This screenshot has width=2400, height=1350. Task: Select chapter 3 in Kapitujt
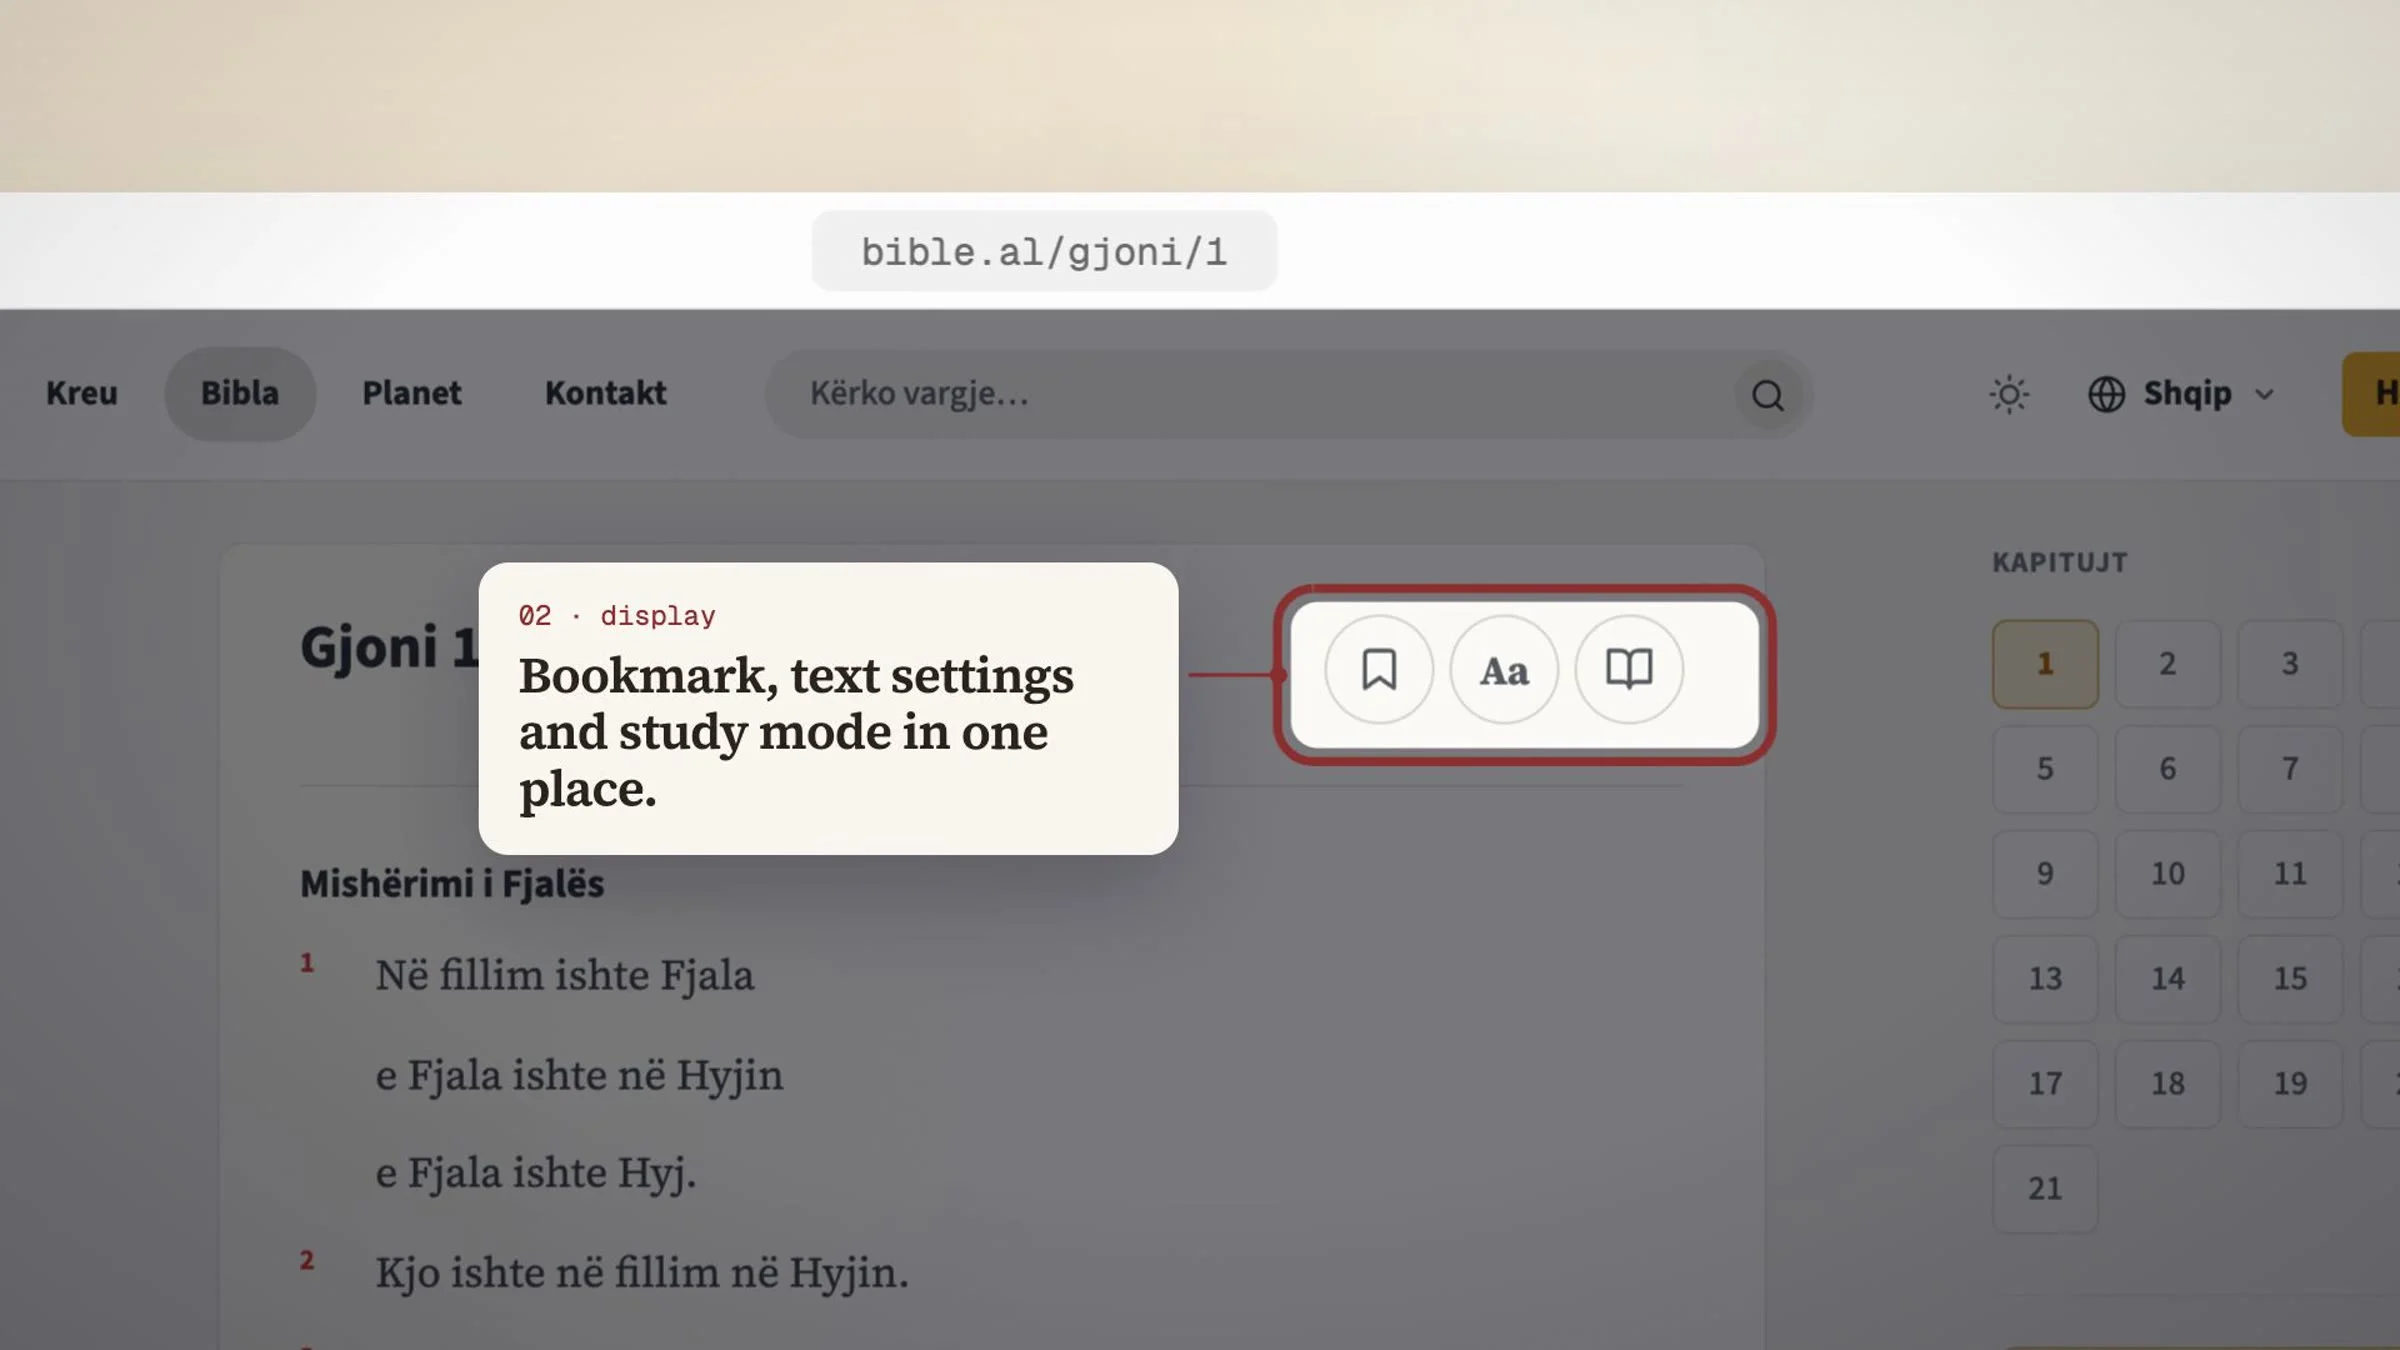(x=2290, y=664)
